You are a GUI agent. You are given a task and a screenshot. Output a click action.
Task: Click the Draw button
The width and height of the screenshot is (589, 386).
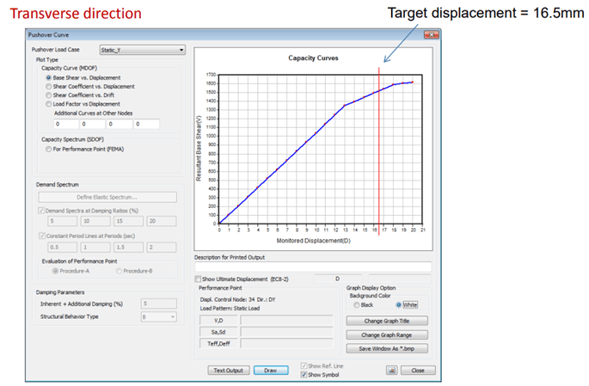(x=271, y=370)
